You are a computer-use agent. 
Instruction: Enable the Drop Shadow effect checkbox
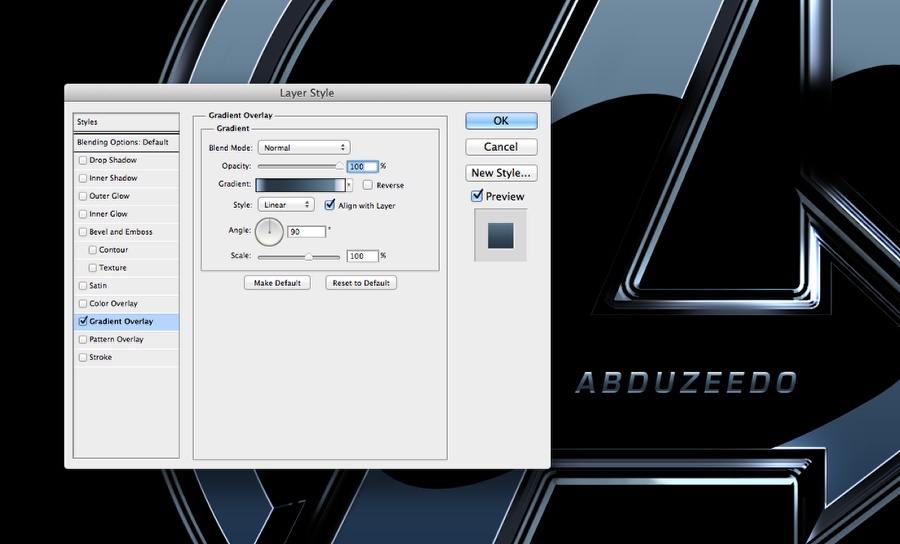(83, 160)
